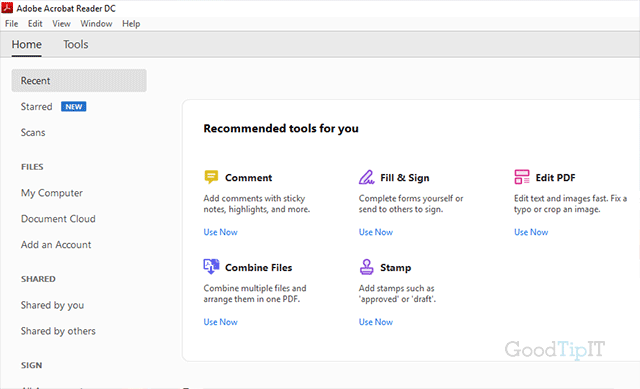Click 'Combine multiple files' description text
This screenshot has width=640, height=389.
pyautogui.click(x=255, y=293)
